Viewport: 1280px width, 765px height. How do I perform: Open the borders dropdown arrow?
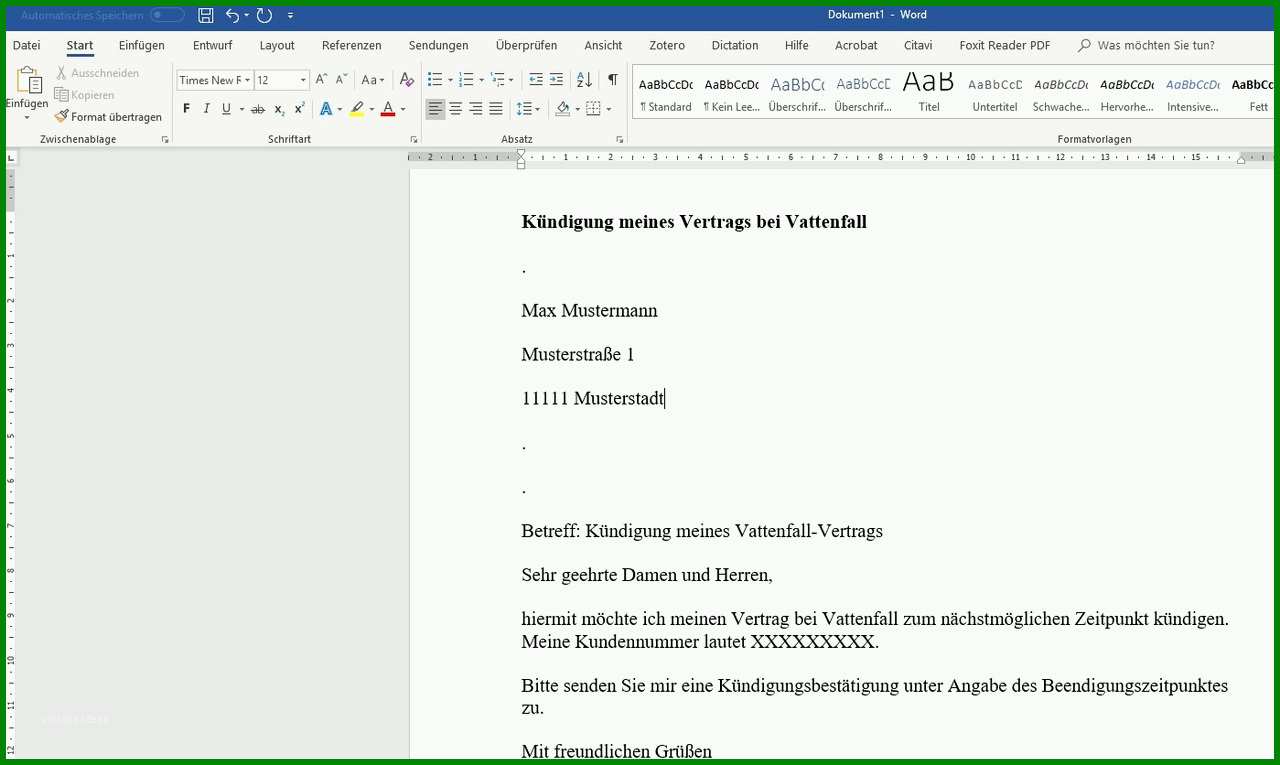pyautogui.click(x=608, y=109)
